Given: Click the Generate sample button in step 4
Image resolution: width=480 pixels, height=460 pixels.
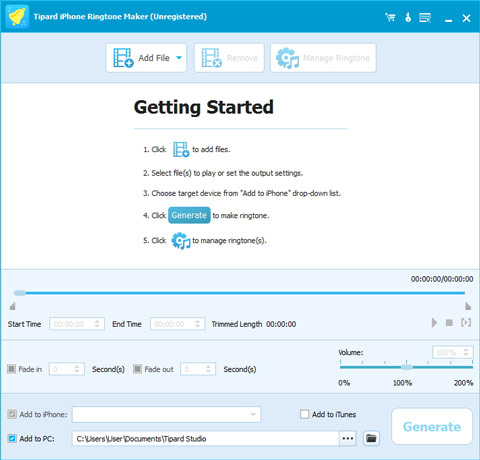Looking at the screenshot, I should [189, 215].
